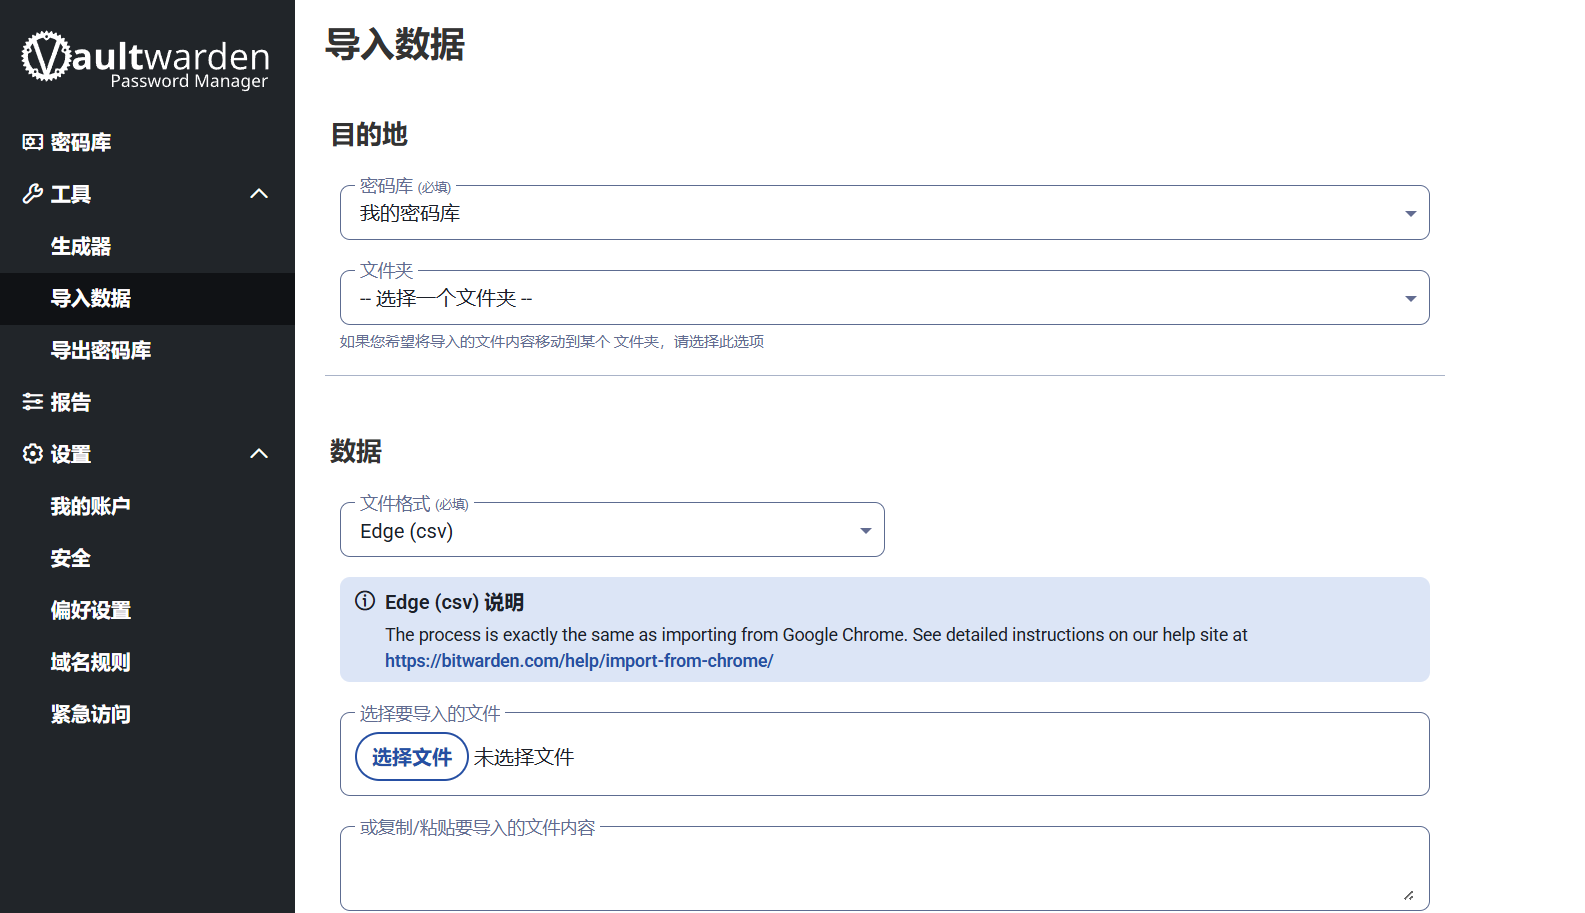The image size is (1585, 913).
Task: Open 生成器 in the sidebar
Action: click(81, 246)
